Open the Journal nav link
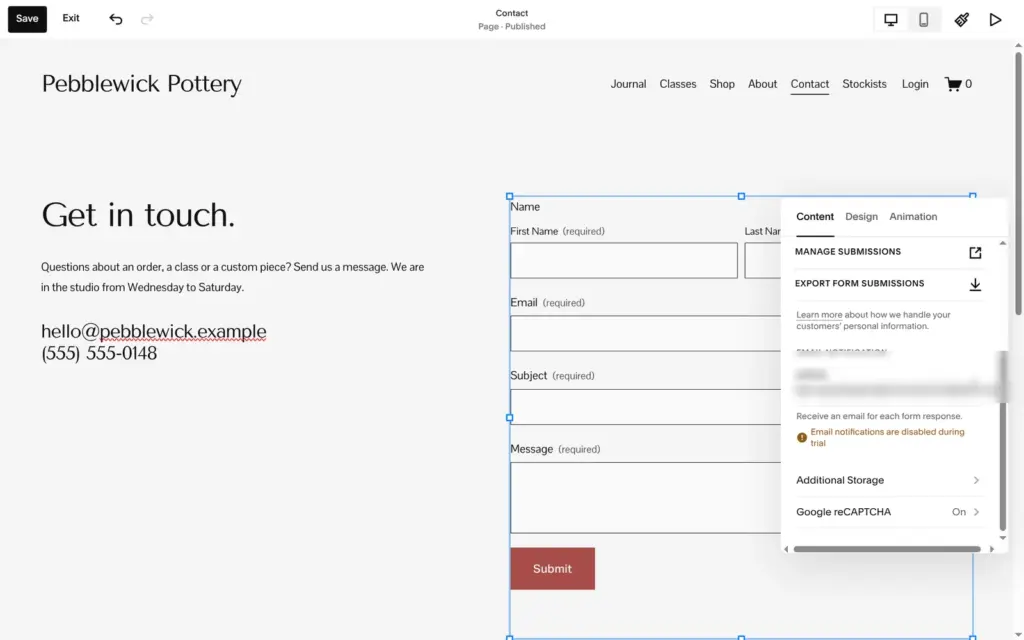 (x=628, y=84)
